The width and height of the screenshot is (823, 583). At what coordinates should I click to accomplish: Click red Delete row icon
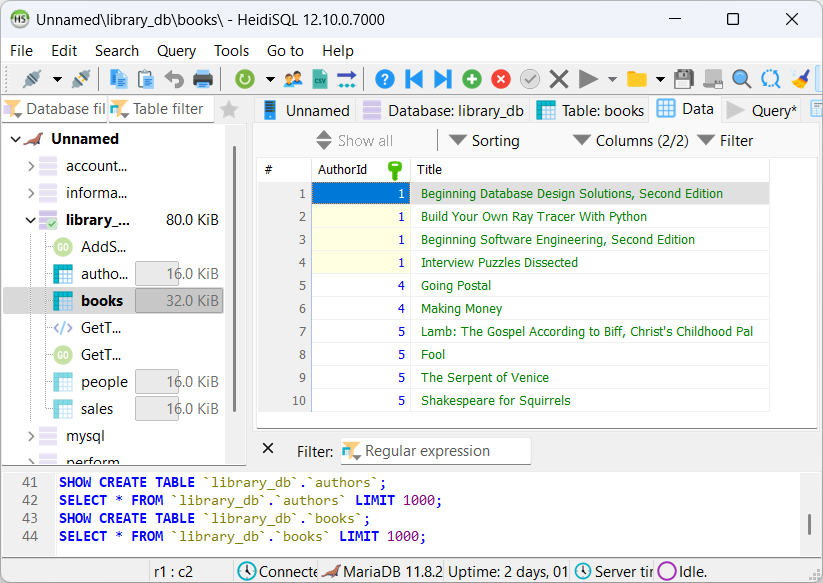point(501,79)
